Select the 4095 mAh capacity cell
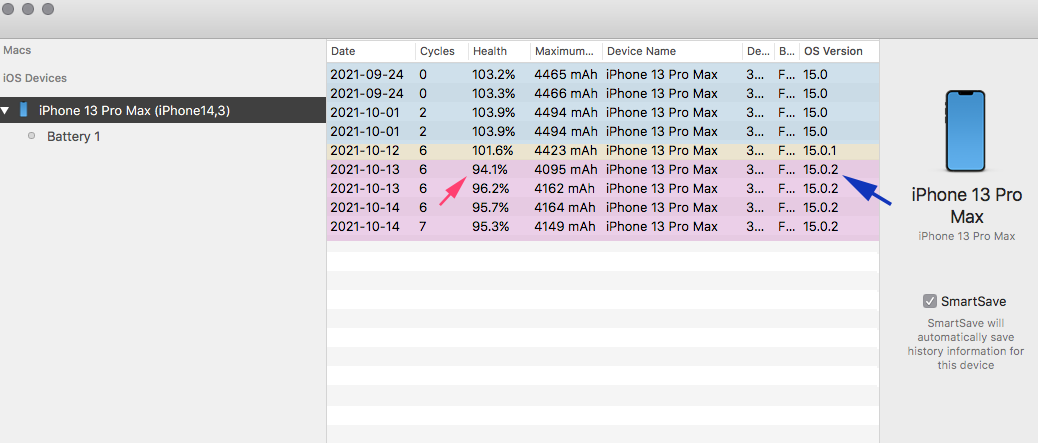 (x=565, y=170)
